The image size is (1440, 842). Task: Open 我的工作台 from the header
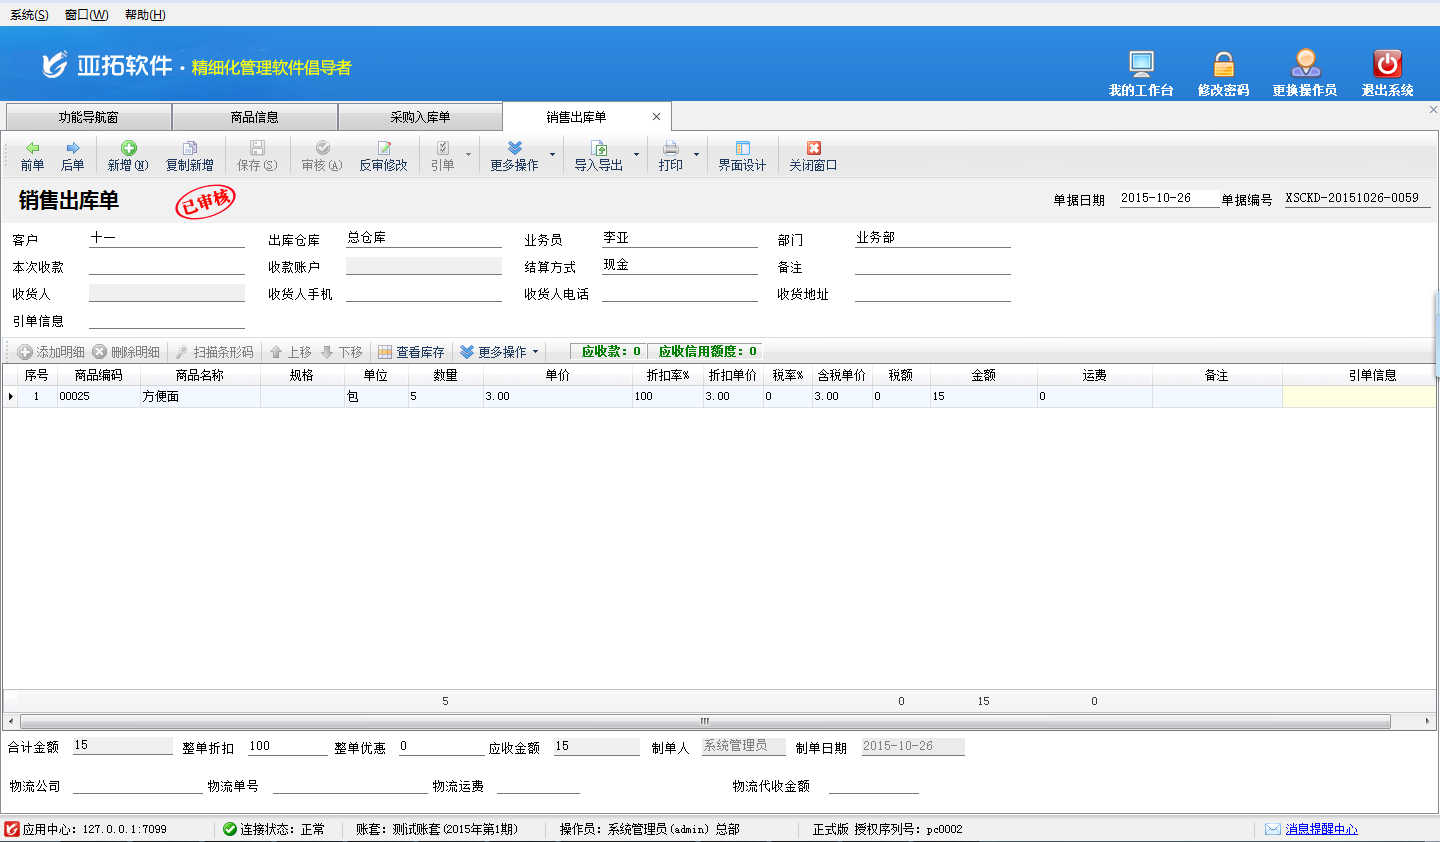[1141, 64]
